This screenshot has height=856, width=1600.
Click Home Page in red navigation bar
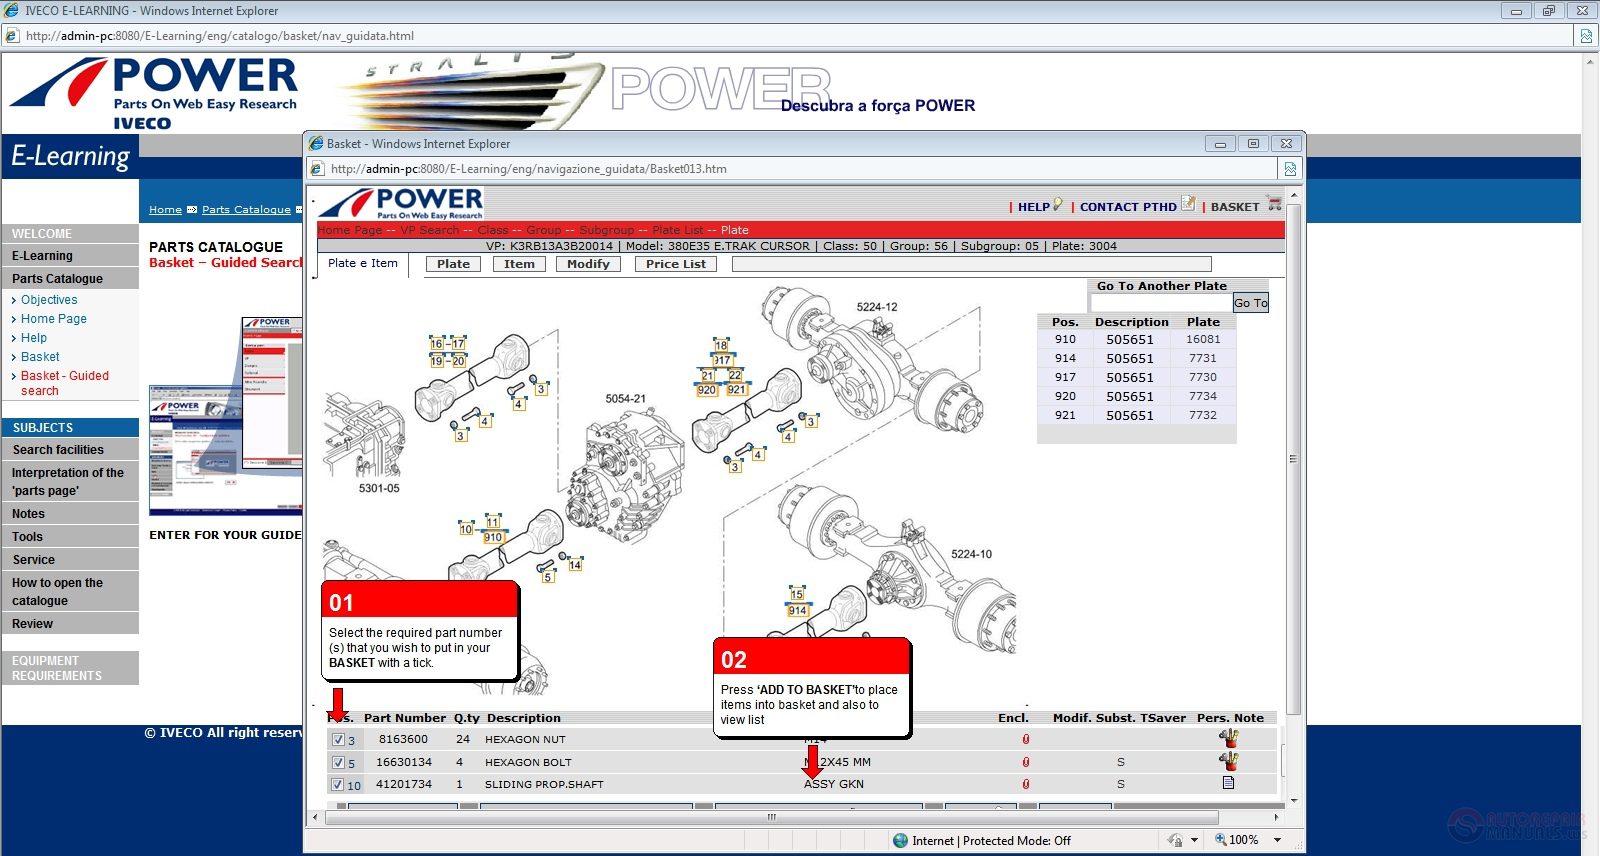pyautogui.click(x=350, y=230)
